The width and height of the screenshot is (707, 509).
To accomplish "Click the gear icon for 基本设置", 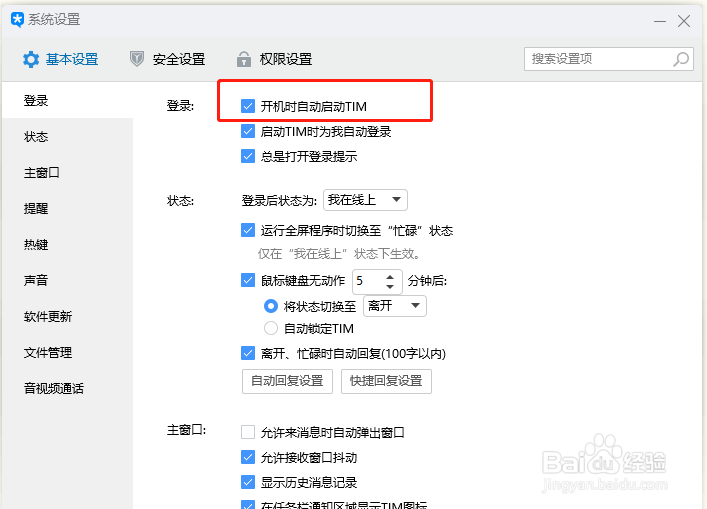I will coord(31,60).
